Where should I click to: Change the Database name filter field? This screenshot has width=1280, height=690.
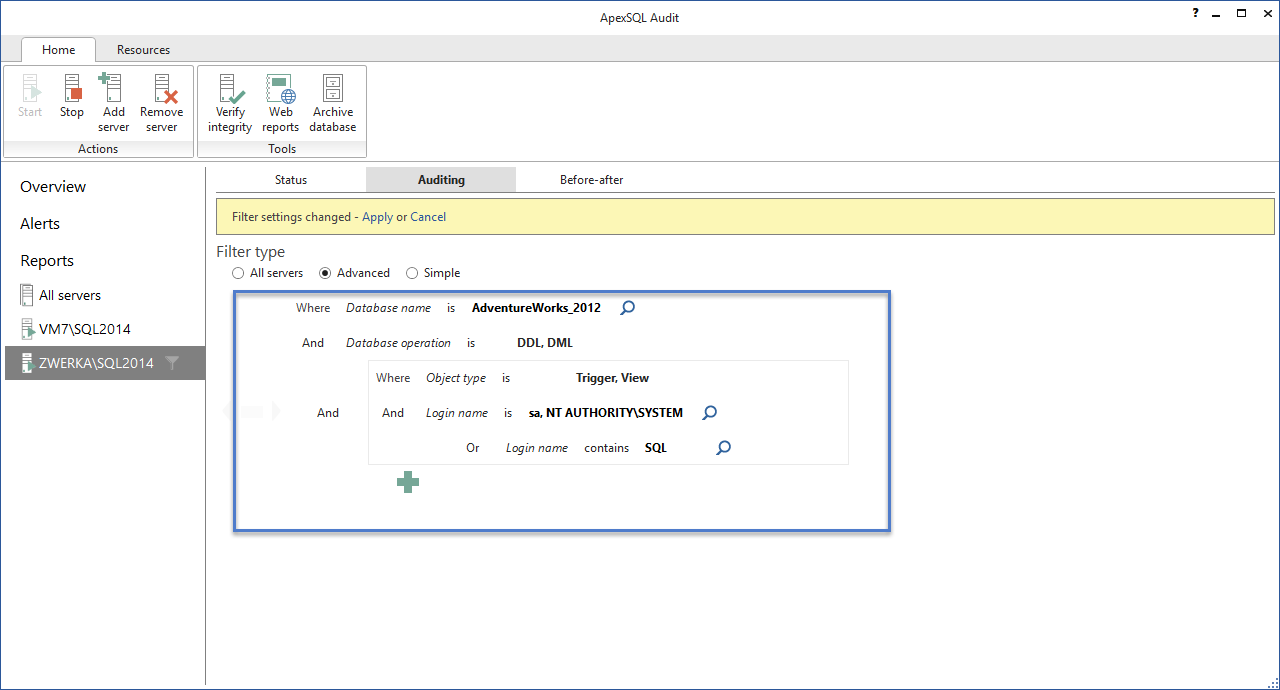point(389,308)
